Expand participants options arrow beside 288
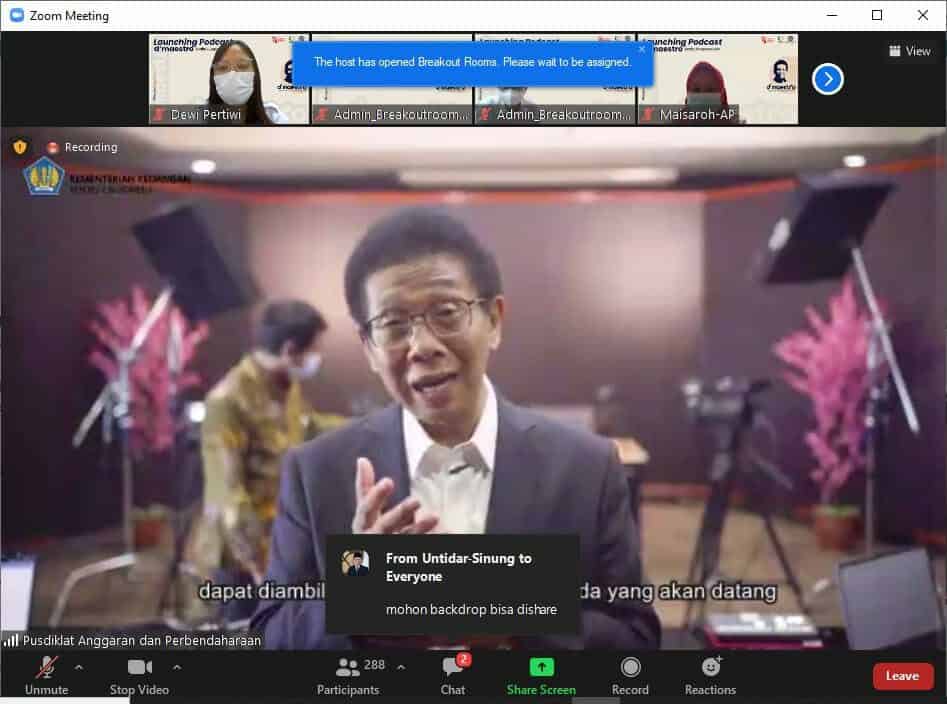Image resolution: width=947 pixels, height=704 pixels. (x=401, y=668)
